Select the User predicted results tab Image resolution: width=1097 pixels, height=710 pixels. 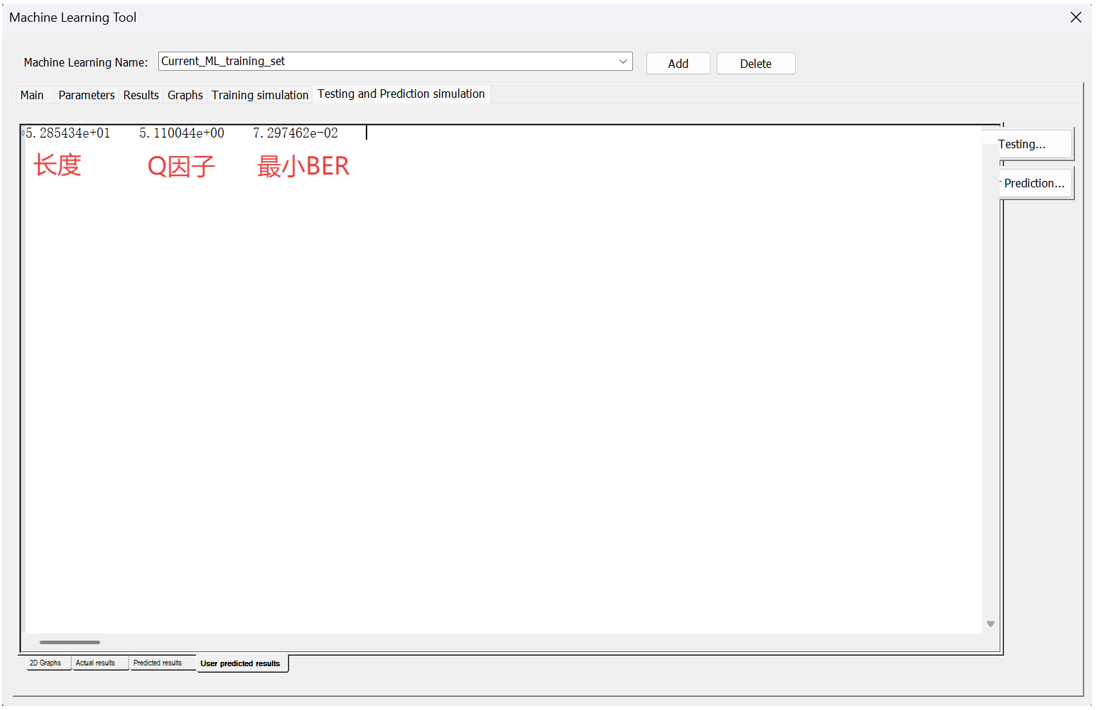point(240,663)
